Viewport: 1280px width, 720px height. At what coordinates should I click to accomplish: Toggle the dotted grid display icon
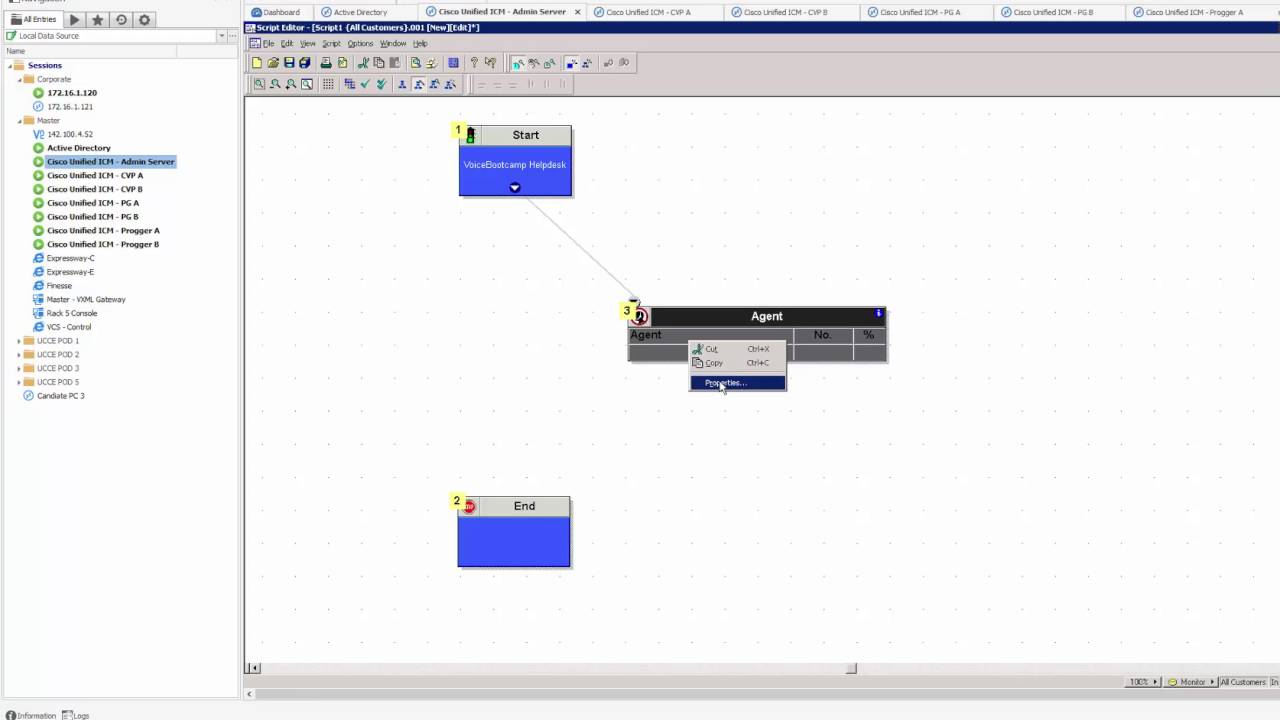pyautogui.click(x=328, y=84)
